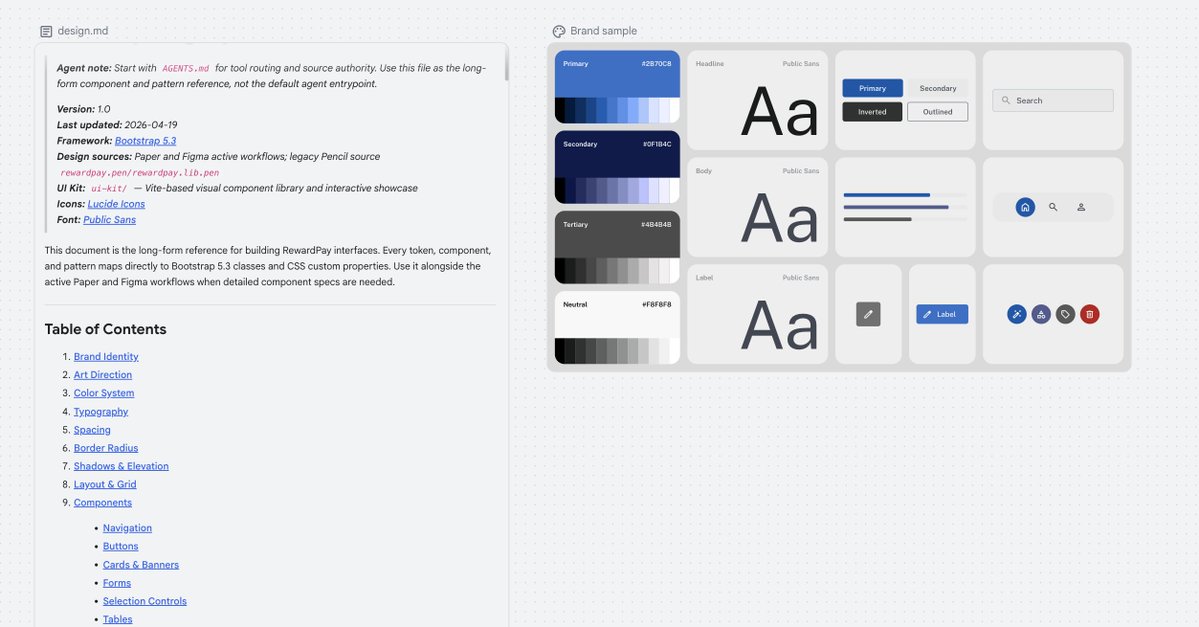Click the magnifier icon in Search field

pyautogui.click(x=1006, y=100)
